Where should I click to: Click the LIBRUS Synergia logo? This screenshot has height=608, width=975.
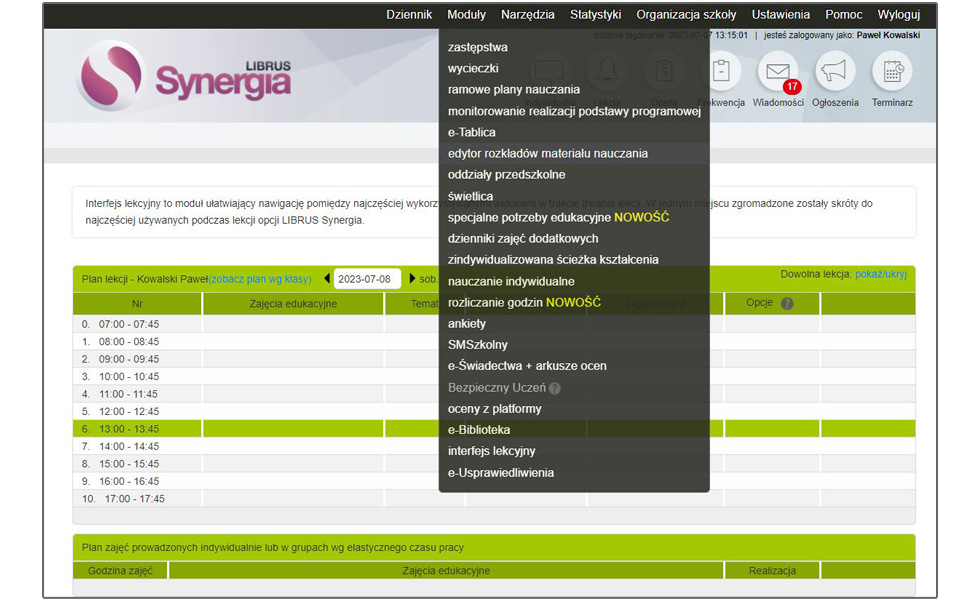coord(185,77)
